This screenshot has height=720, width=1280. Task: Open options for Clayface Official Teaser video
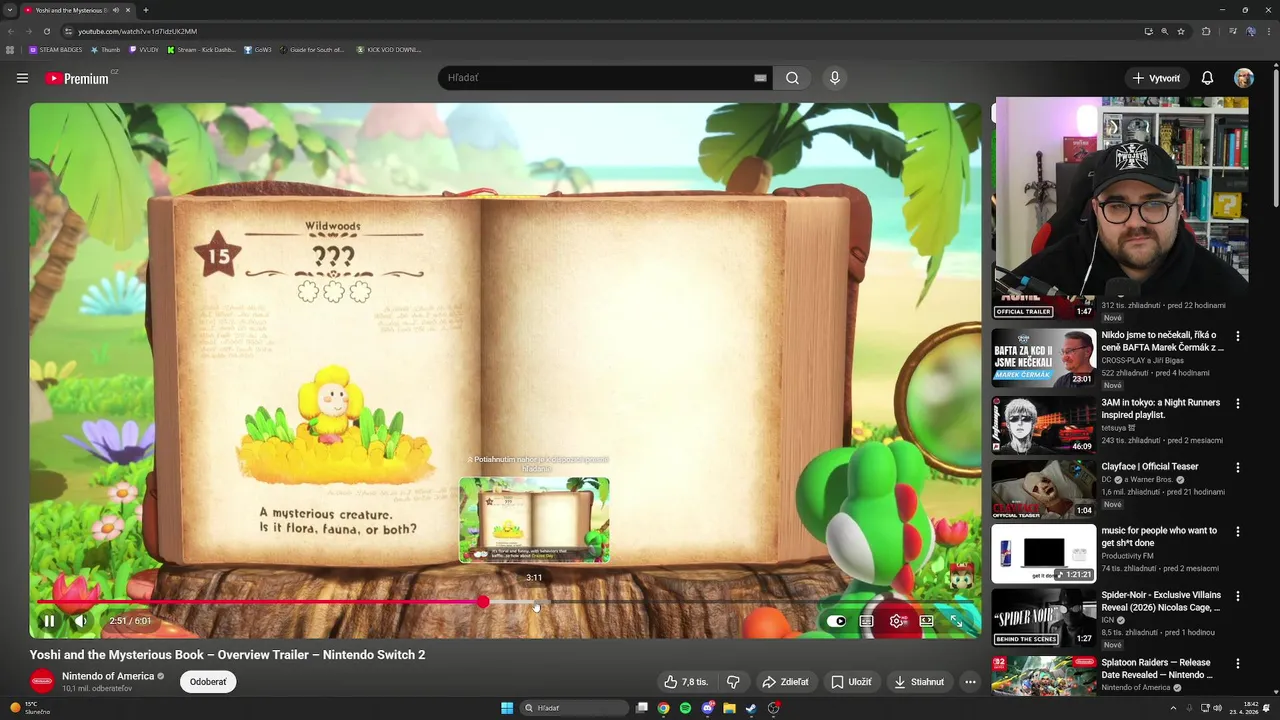1238,468
